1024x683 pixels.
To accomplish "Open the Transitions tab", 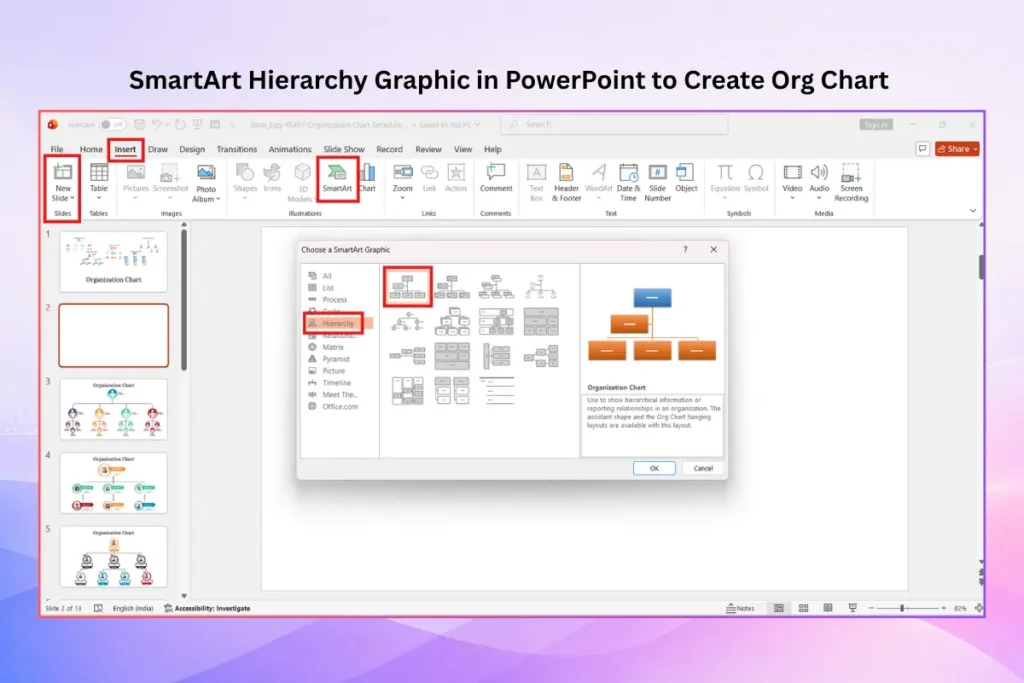I will tap(236, 149).
